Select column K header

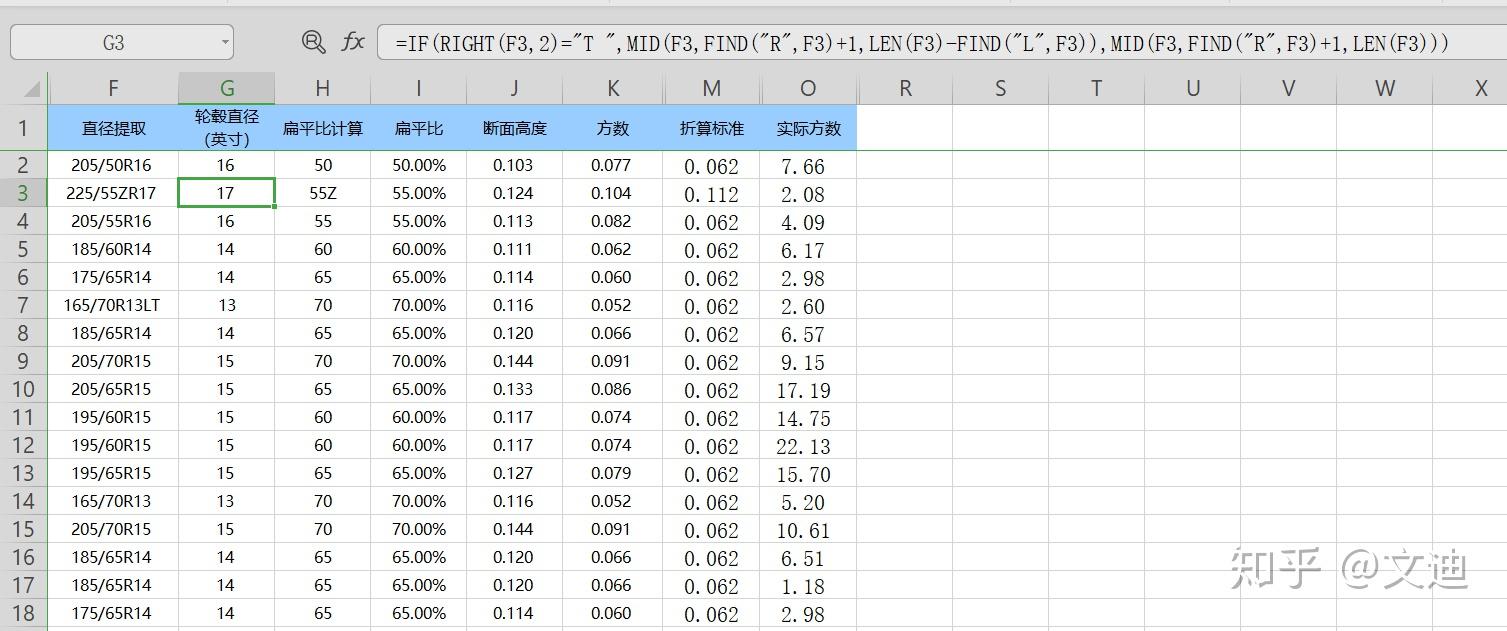612,88
